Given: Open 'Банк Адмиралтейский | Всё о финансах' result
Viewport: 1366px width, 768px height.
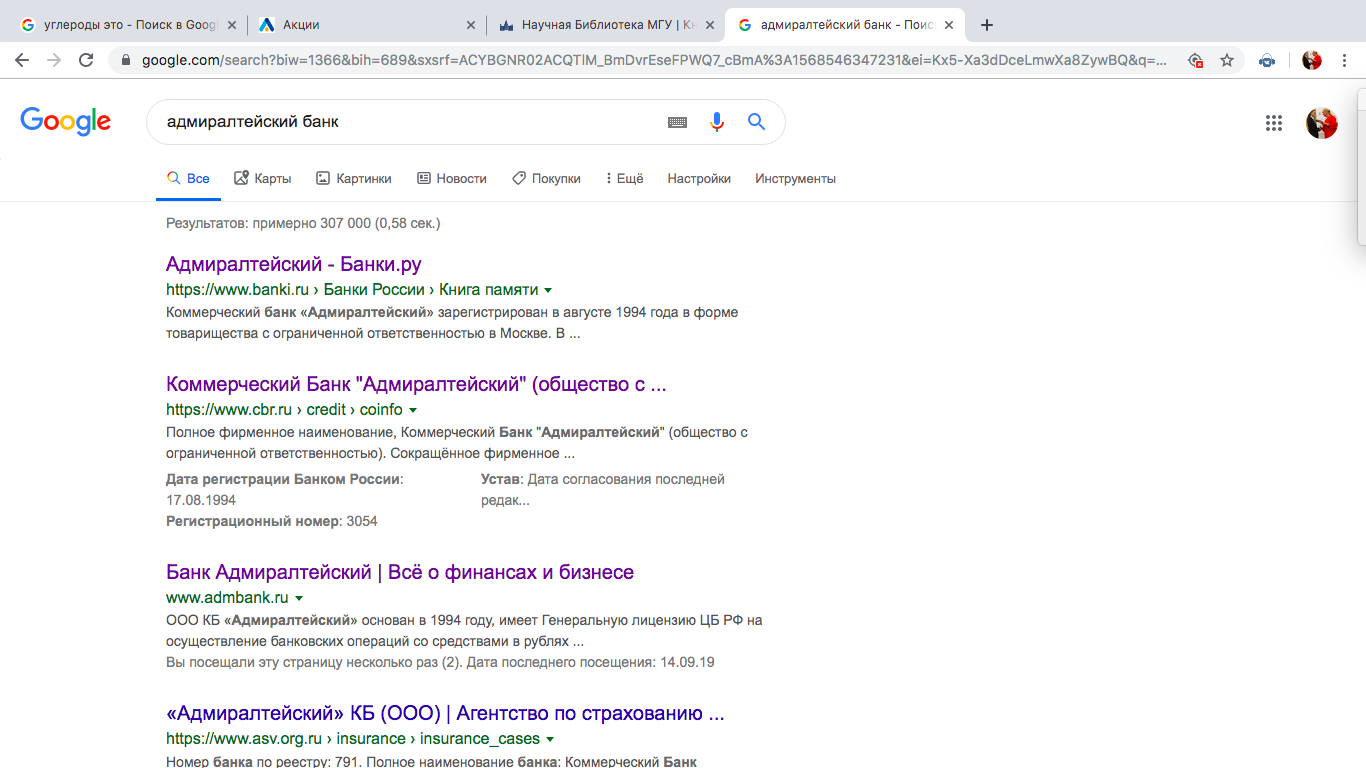Looking at the screenshot, I should point(400,572).
